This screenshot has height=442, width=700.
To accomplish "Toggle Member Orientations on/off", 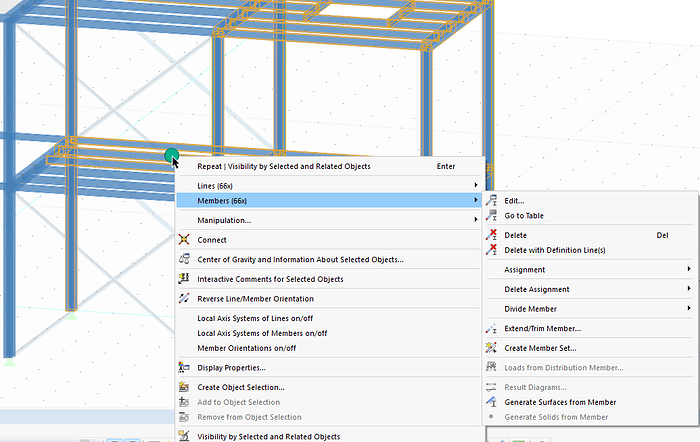I will coord(260,348).
